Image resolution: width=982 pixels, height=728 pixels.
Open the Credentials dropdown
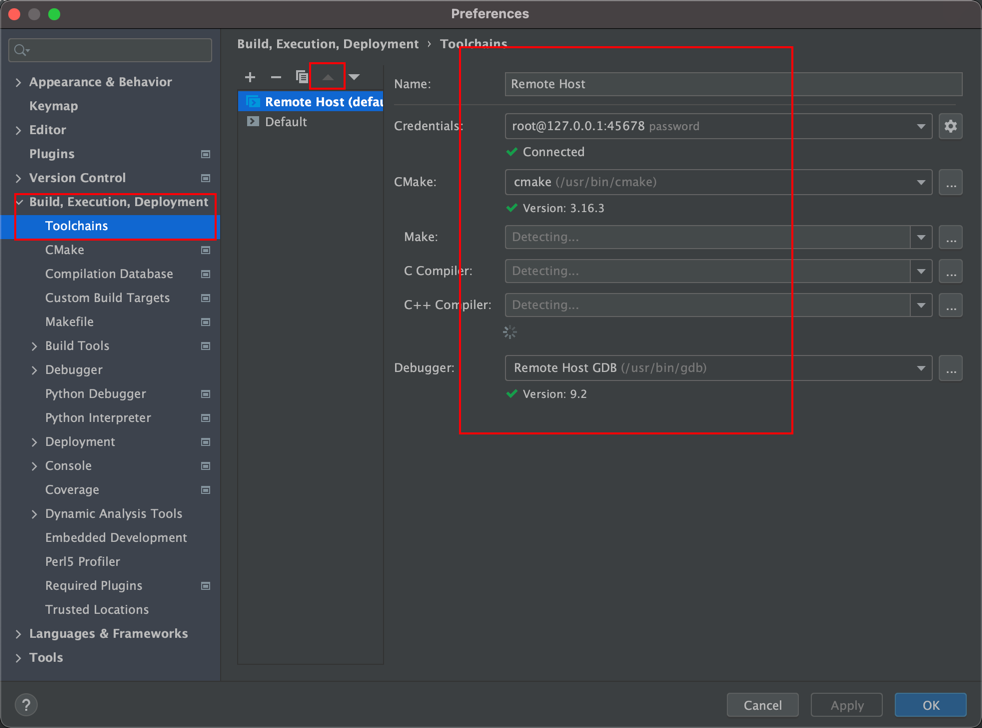point(920,127)
